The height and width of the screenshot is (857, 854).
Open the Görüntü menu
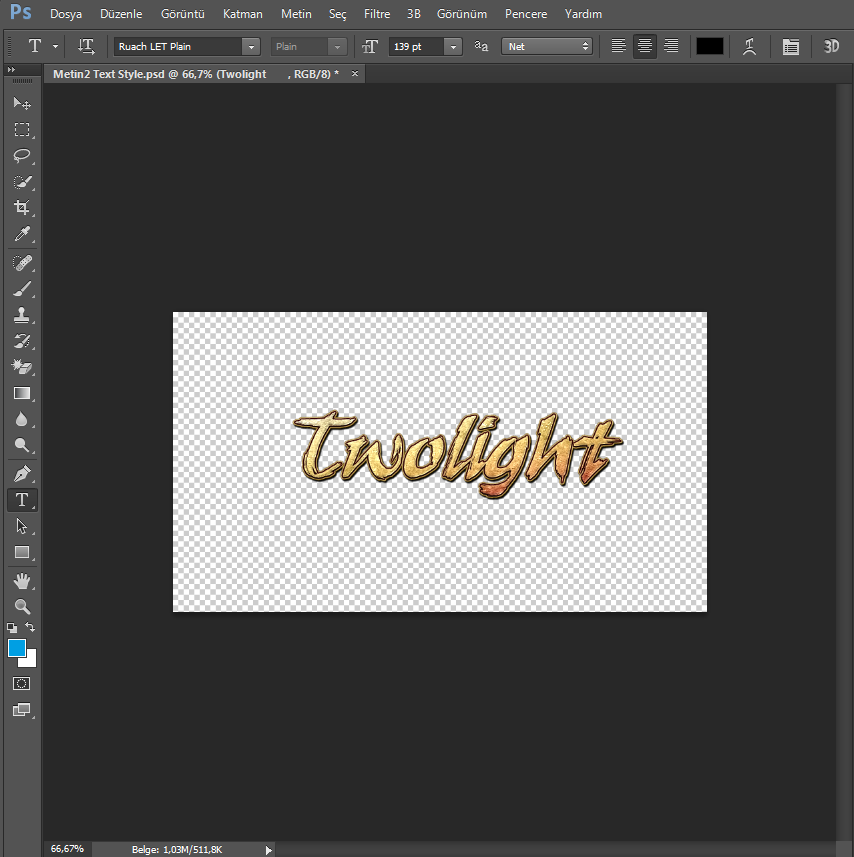point(182,14)
